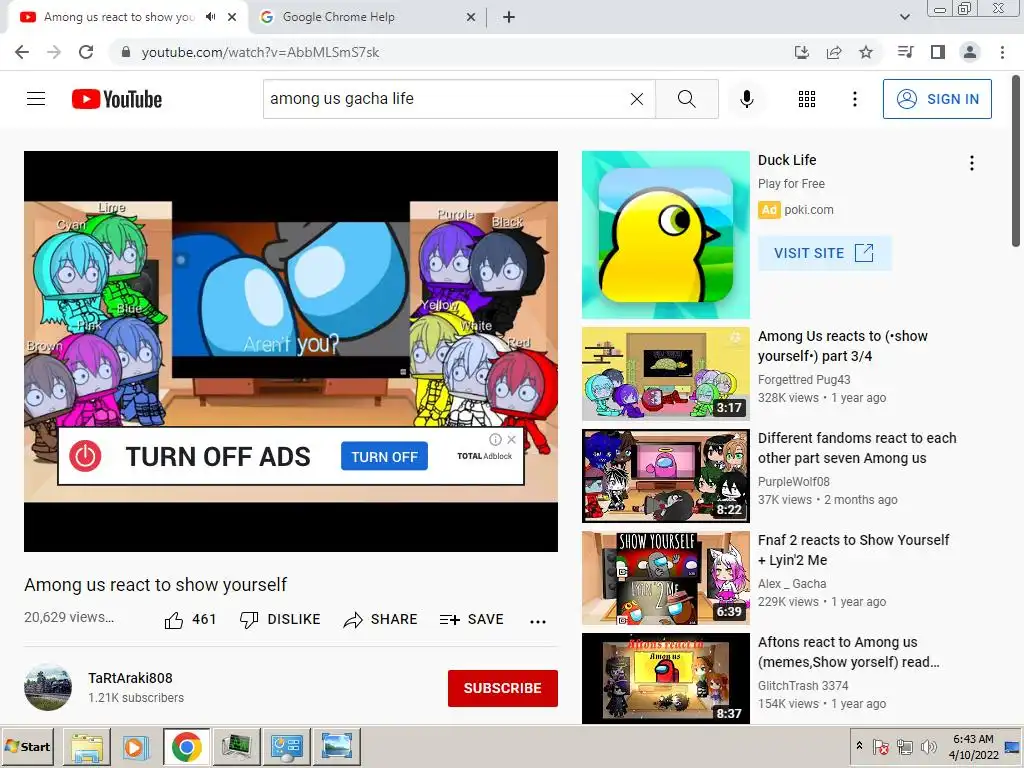Image resolution: width=1024 pixels, height=768 pixels.
Task: Toggle Chrome side panel
Action: tap(938, 52)
